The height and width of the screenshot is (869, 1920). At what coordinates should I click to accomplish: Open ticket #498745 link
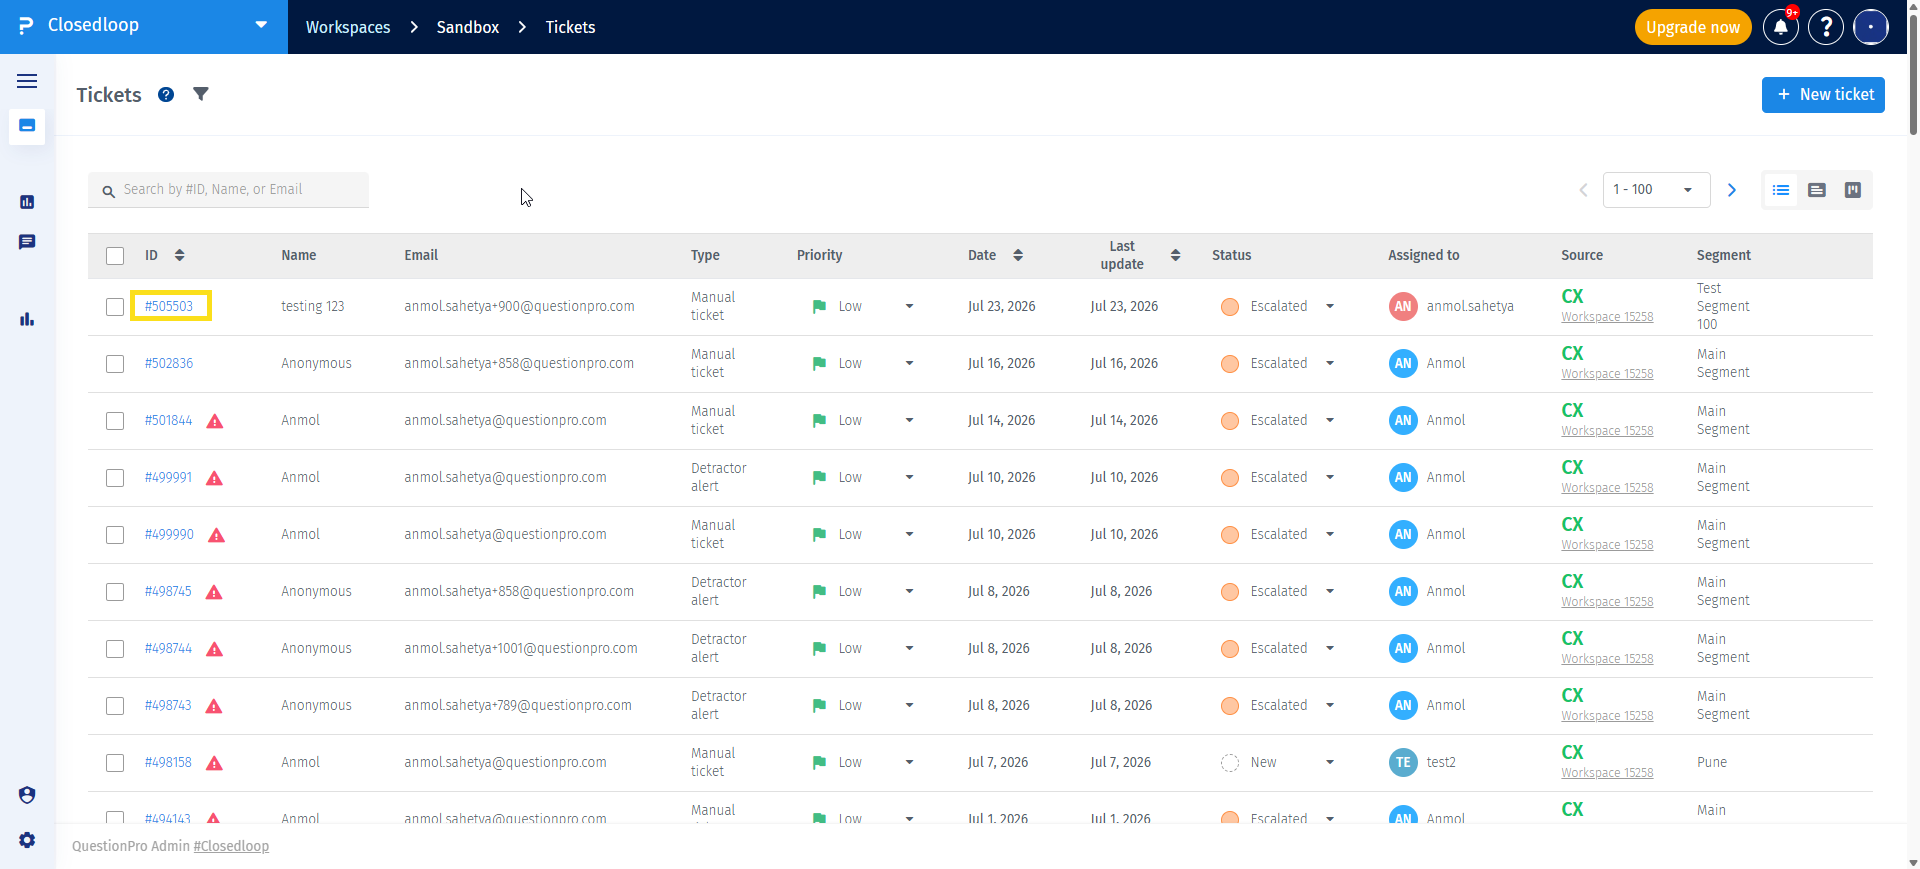pos(168,591)
